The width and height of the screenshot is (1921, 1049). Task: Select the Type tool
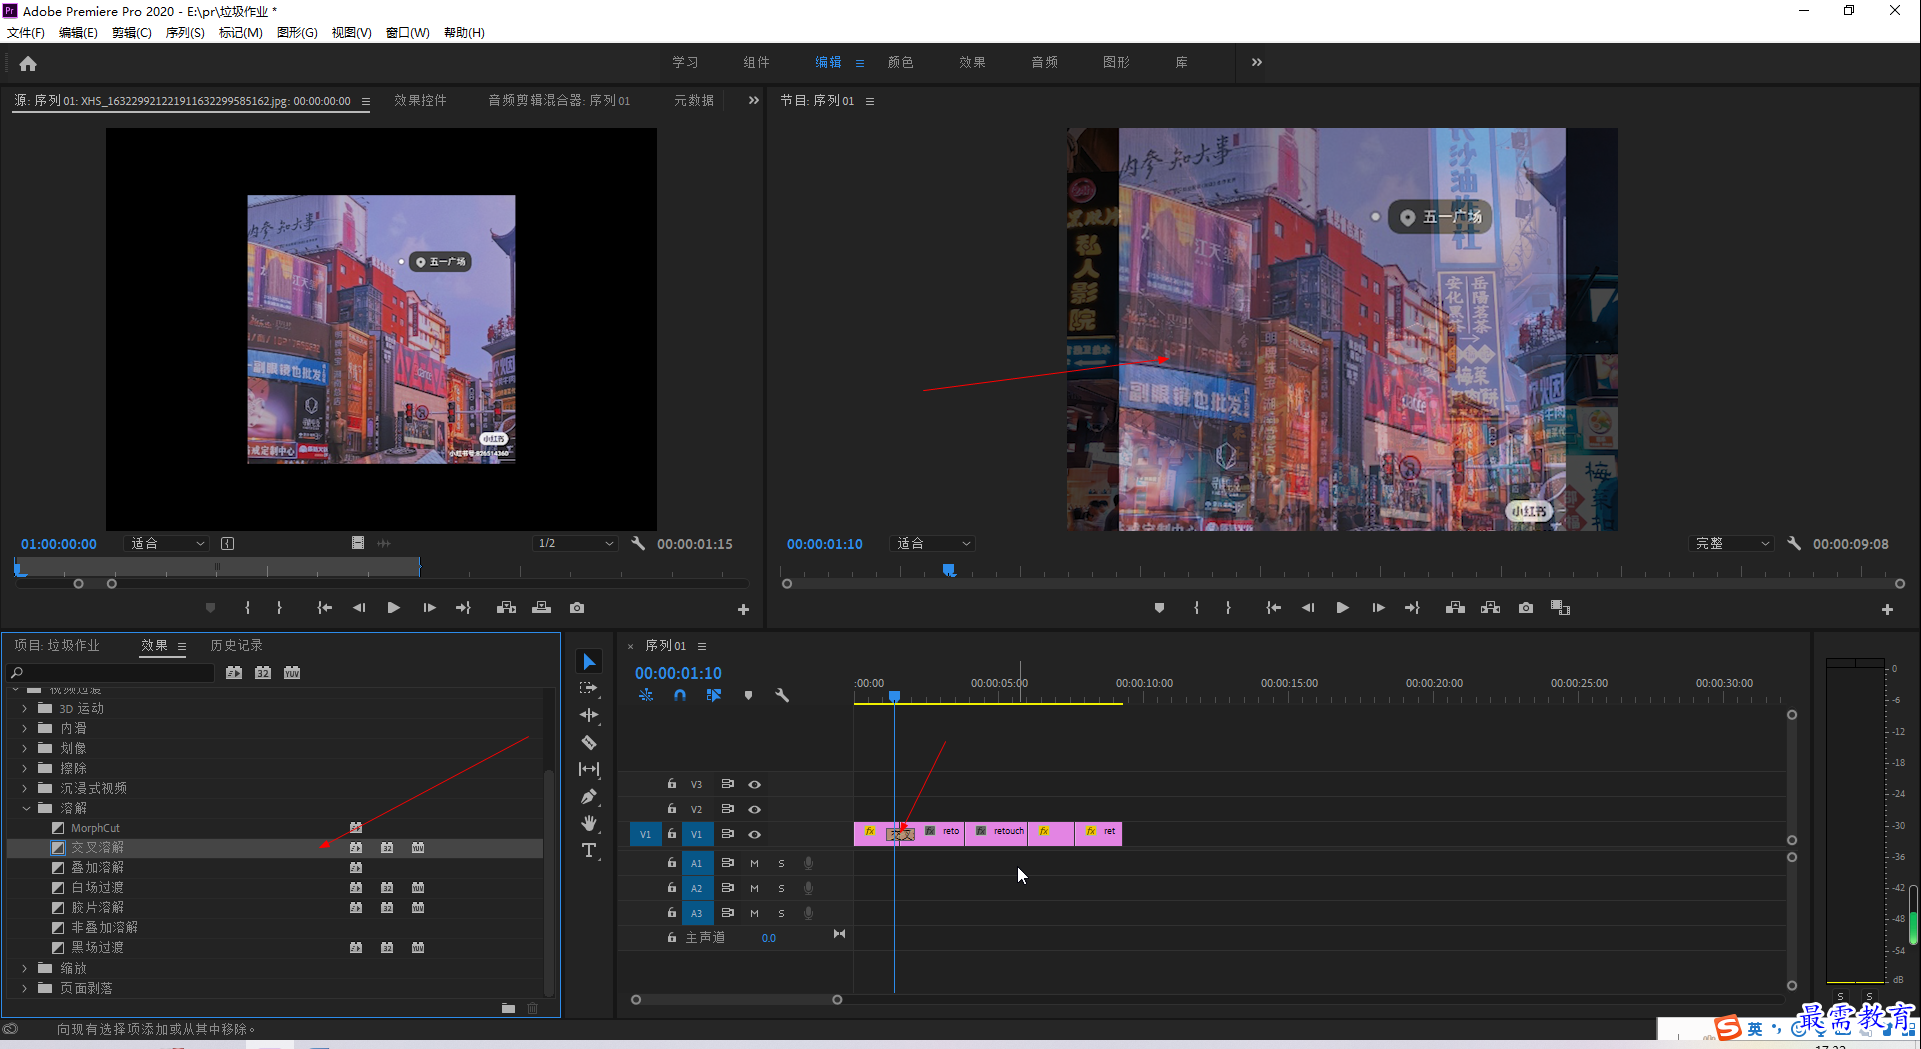pos(589,851)
